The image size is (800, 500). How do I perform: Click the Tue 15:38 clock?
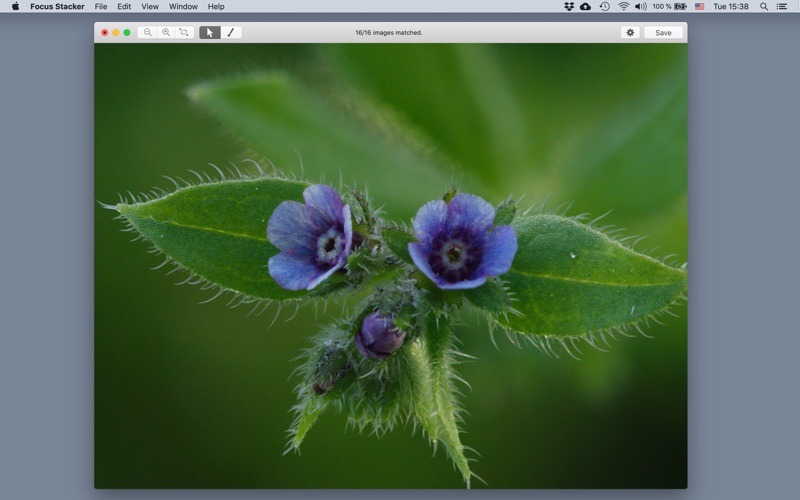(731, 7)
